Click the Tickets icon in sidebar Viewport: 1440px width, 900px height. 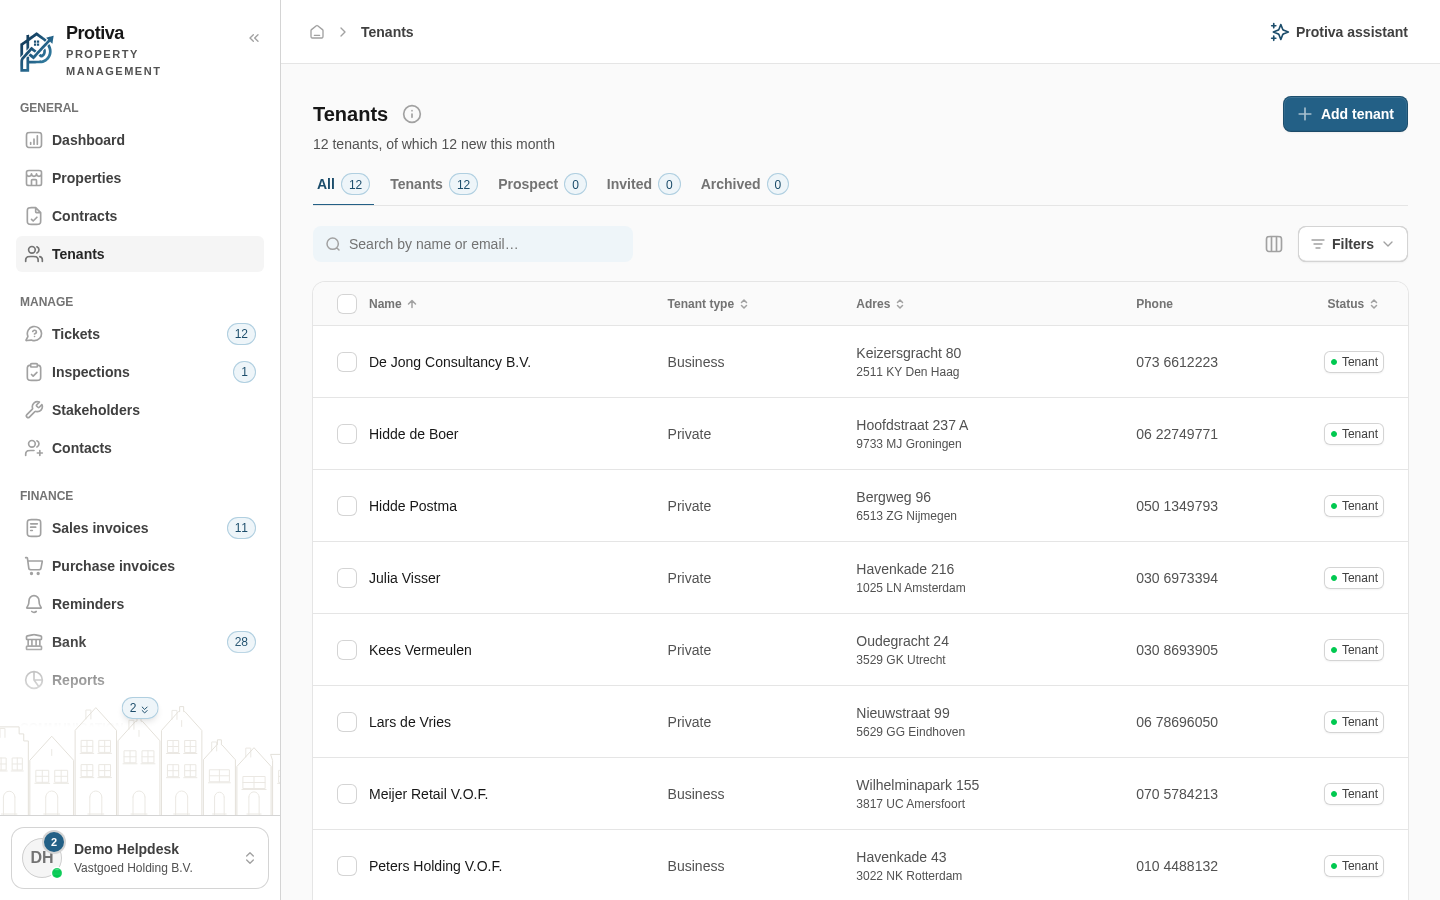[x=34, y=334]
